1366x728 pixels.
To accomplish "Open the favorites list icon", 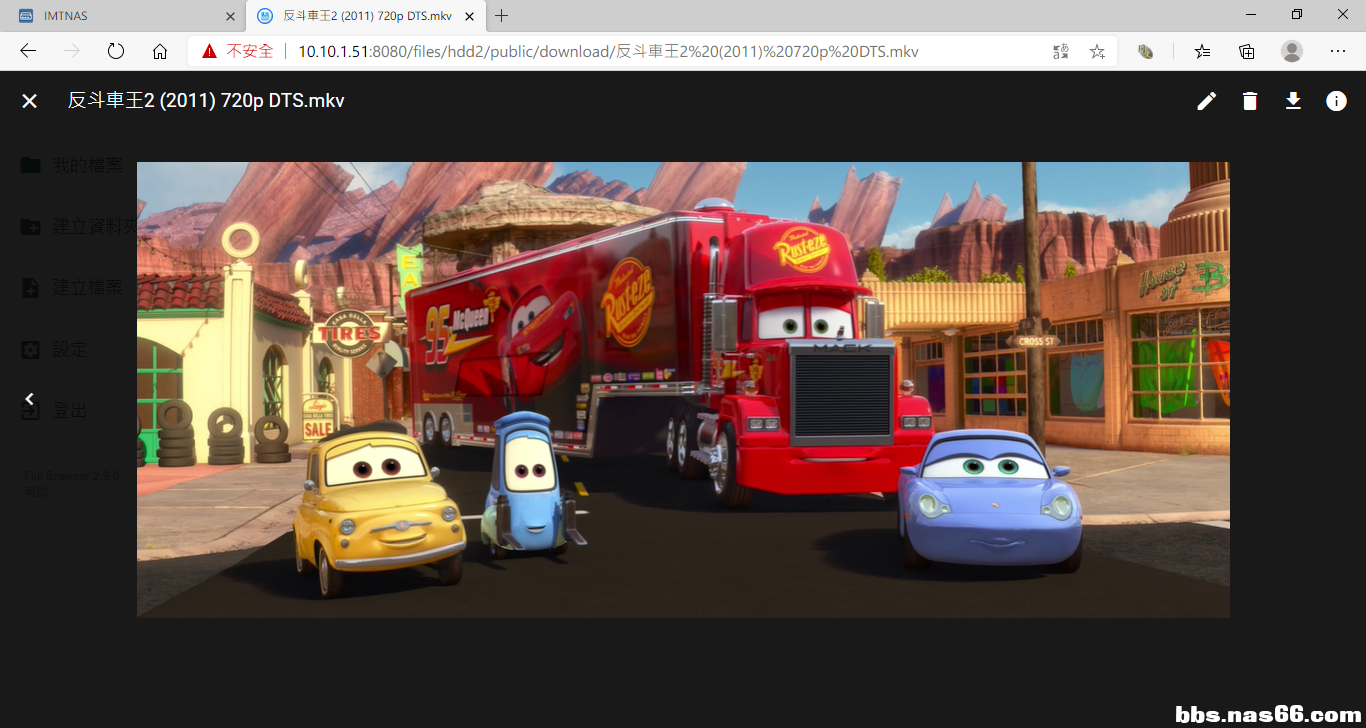I will 1202,51.
